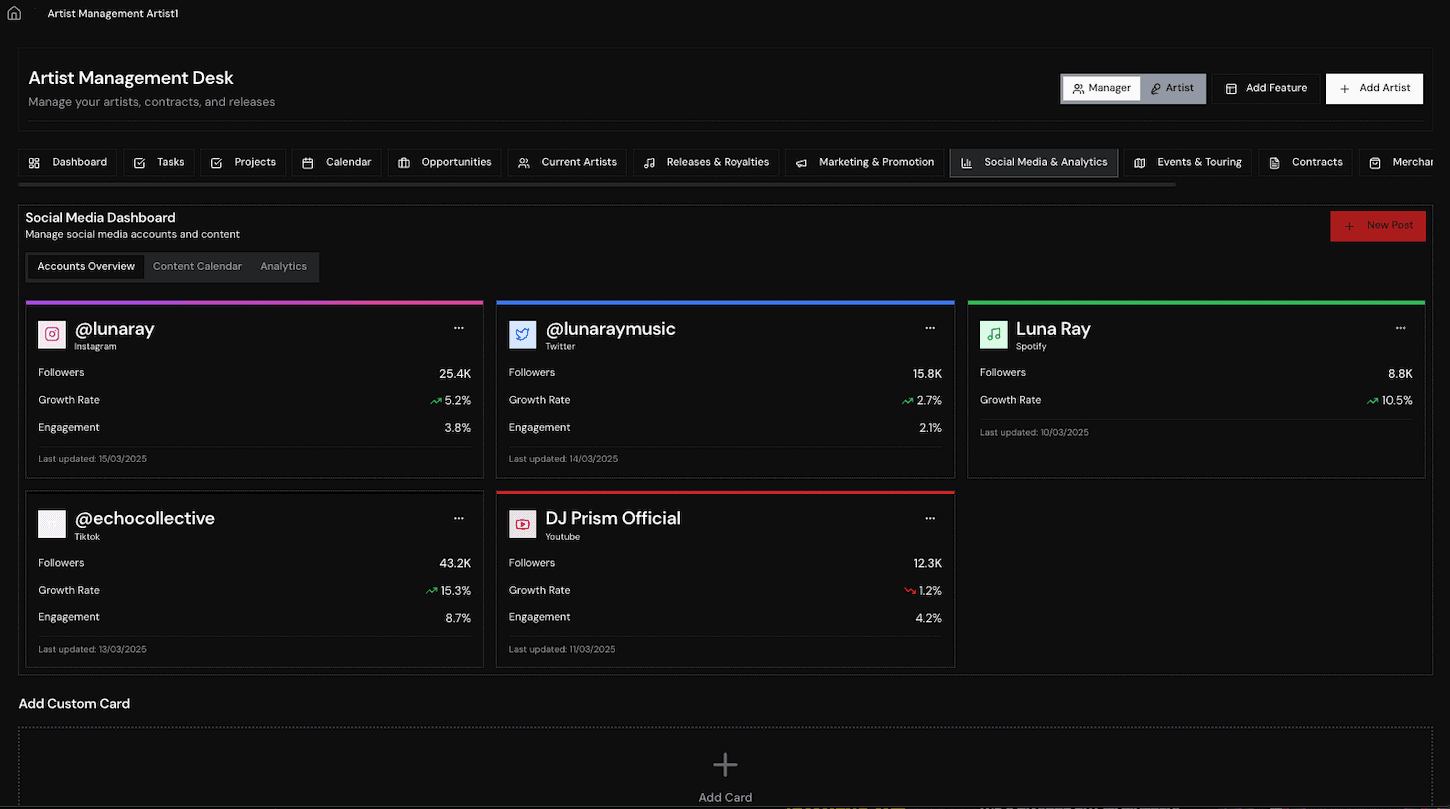Open the three-dot menu on Luna Ray Spotify card
Image resolution: width=1450 pixels, height=809 pixels.
pyautogui.click(x=1401, y=328)
